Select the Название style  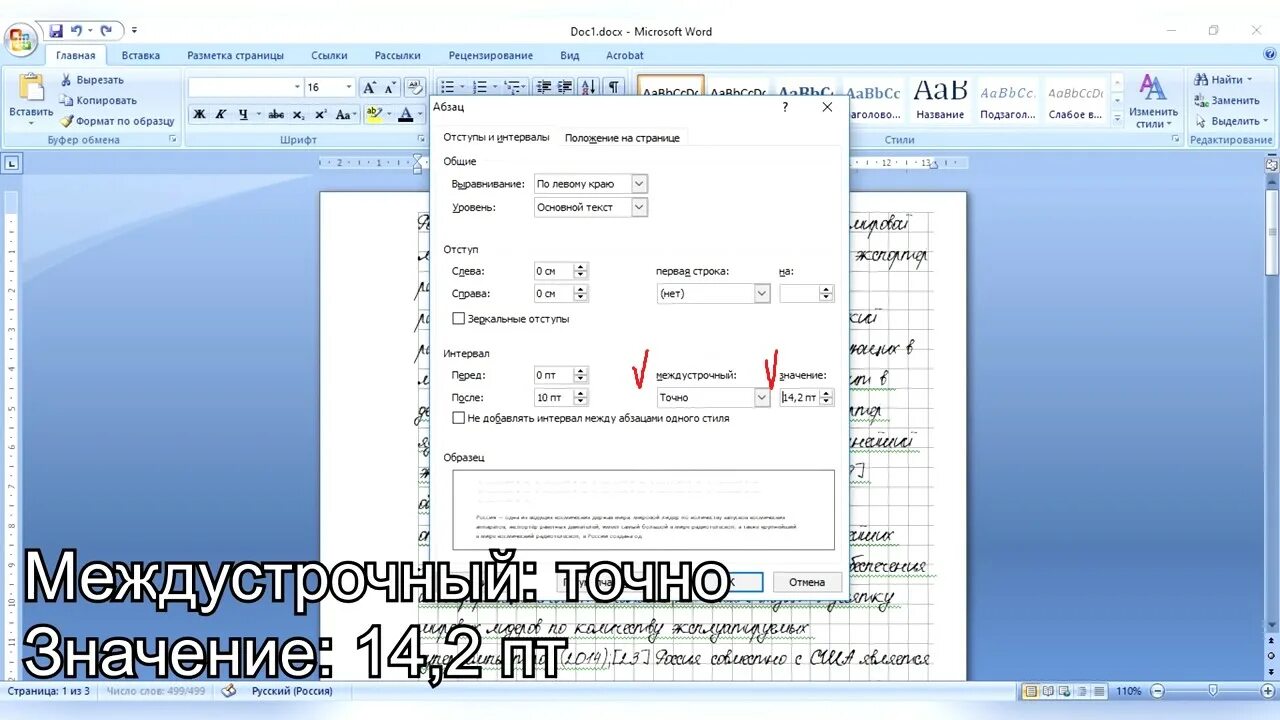[x=940, y=100]
